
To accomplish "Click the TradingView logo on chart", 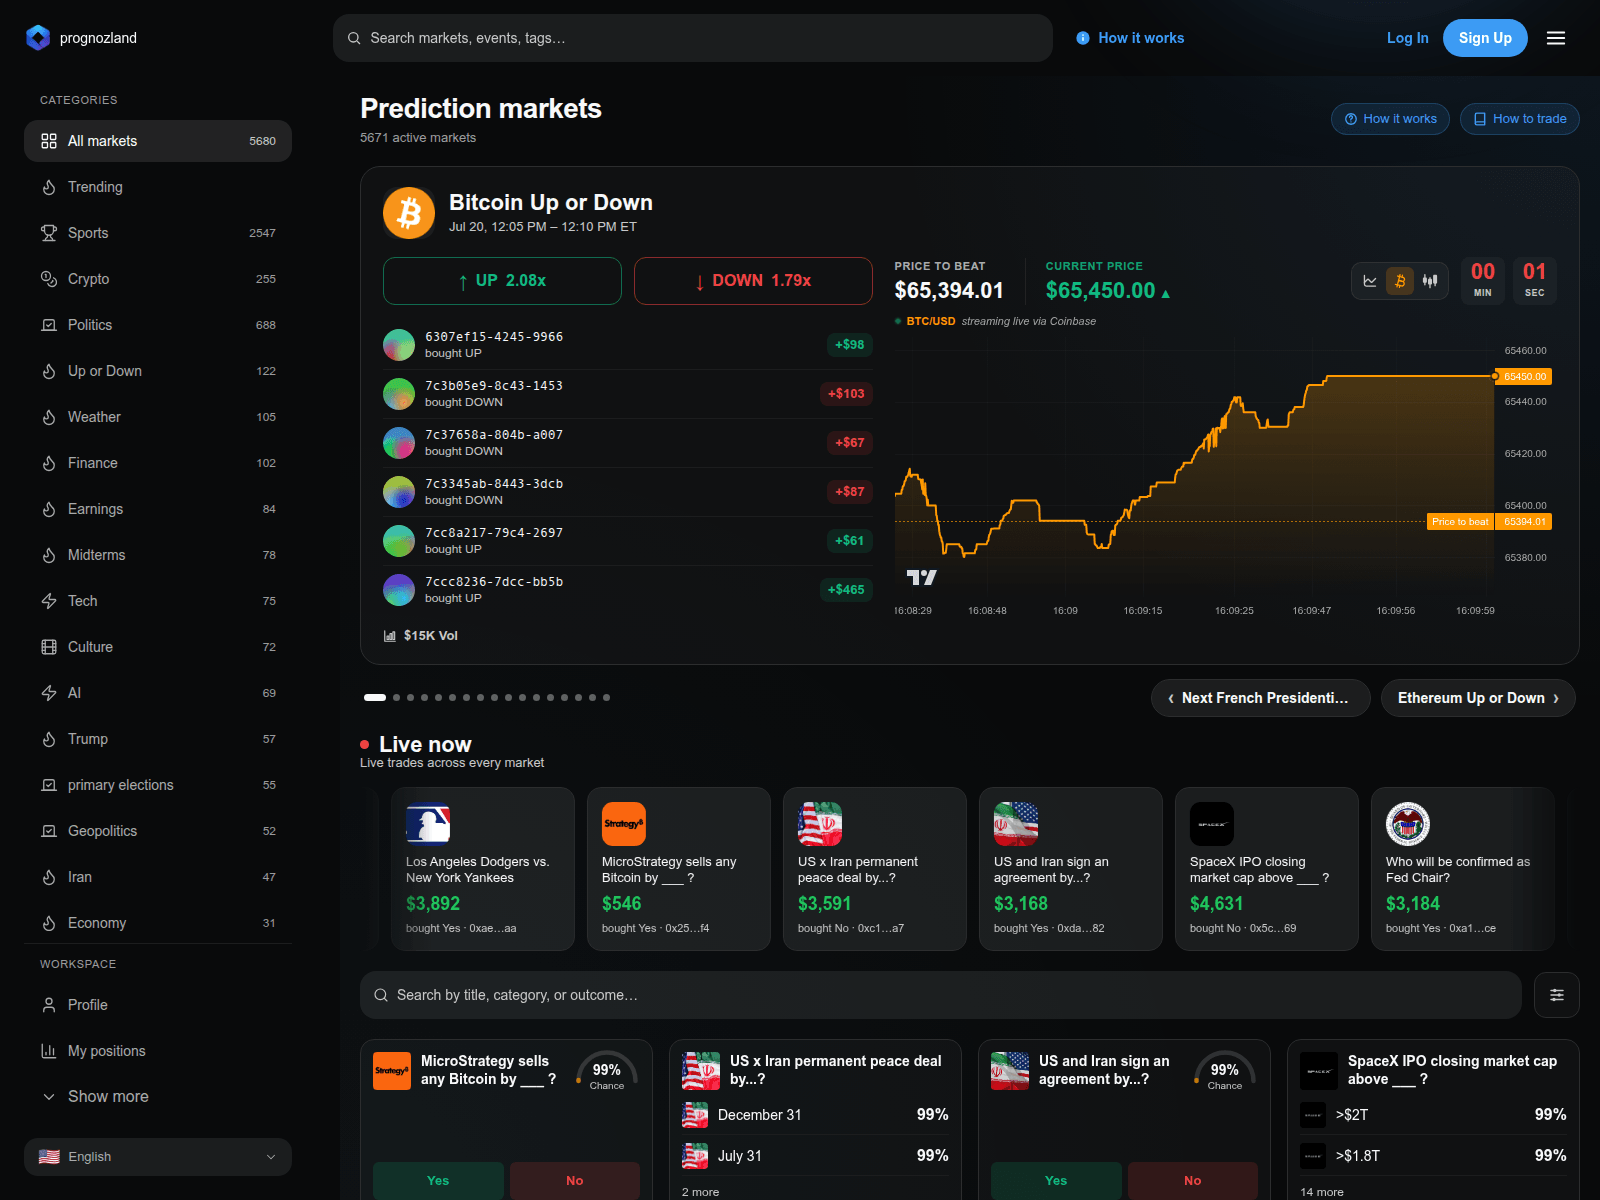I will click(x=921, y=577).
